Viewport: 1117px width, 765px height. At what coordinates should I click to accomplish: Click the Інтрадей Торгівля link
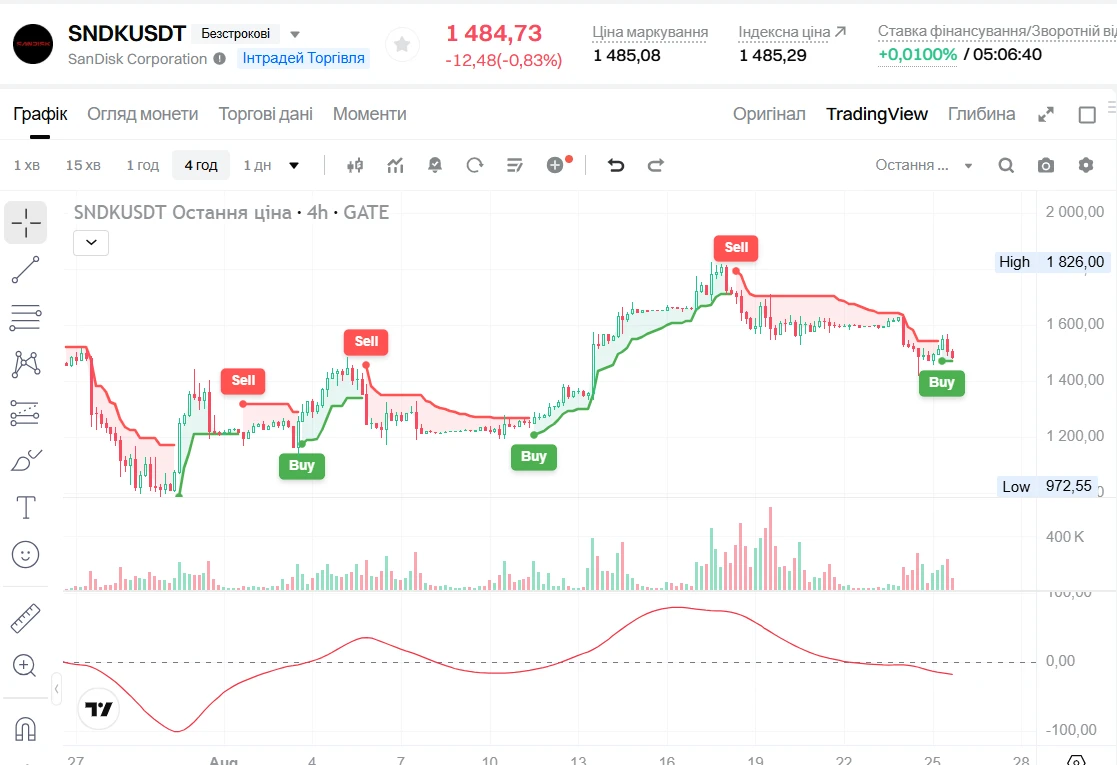(303, 58)
